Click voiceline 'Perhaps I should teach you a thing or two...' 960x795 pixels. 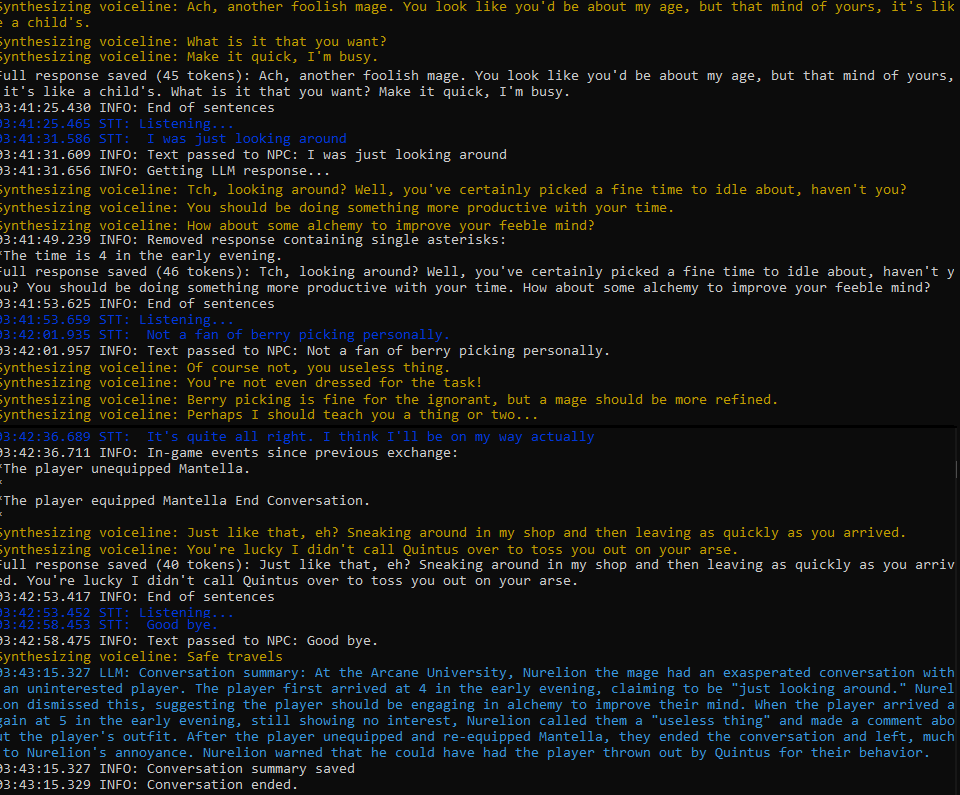(x=269, y=415)
